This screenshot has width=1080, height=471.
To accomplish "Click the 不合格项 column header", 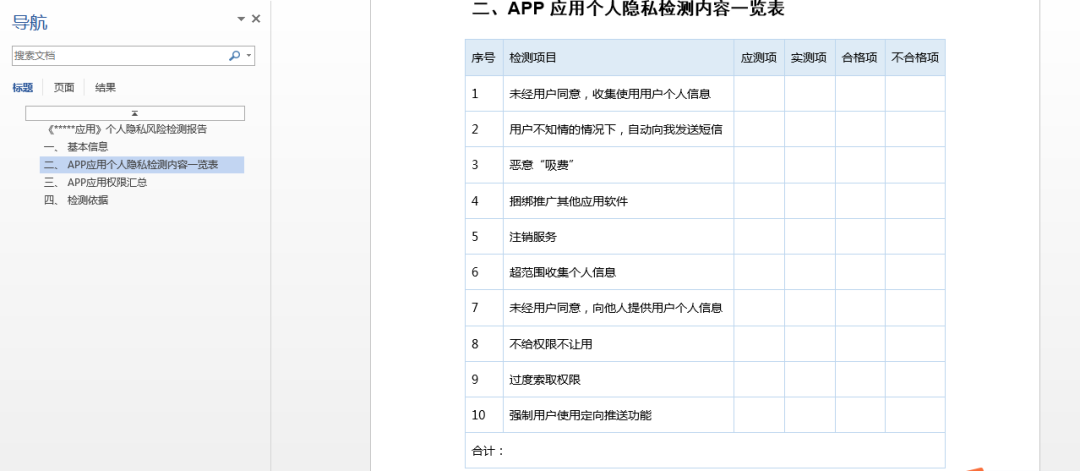I will 914,58.
